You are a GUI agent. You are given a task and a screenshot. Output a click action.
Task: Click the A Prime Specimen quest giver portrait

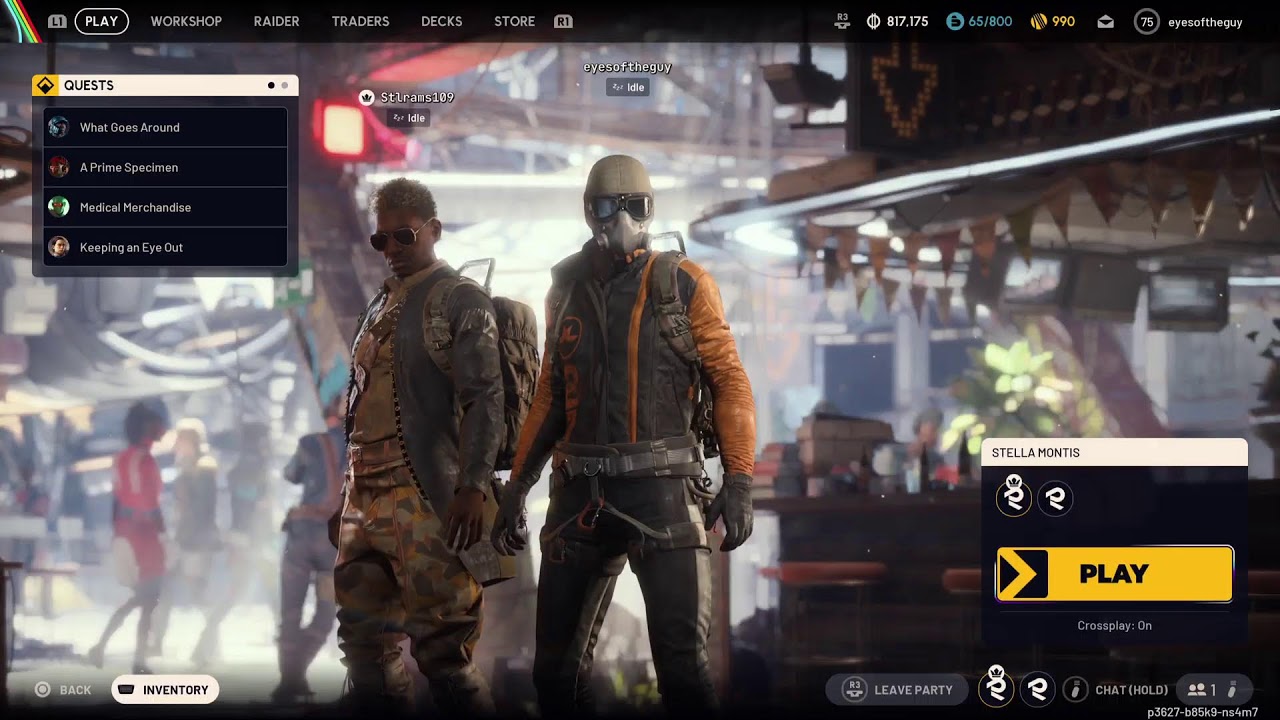click(59, 167)
